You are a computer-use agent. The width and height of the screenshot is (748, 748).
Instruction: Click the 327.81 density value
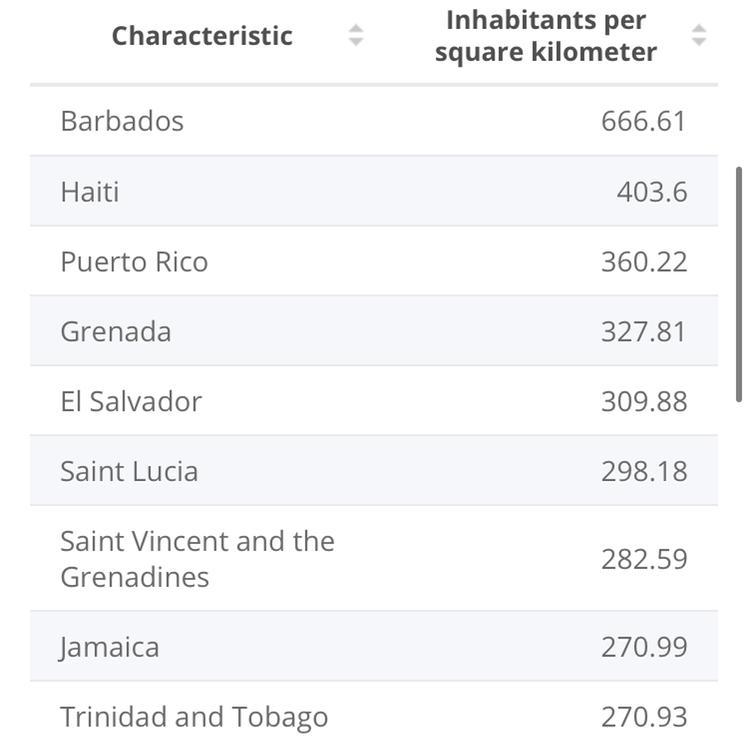click(644, 332)
